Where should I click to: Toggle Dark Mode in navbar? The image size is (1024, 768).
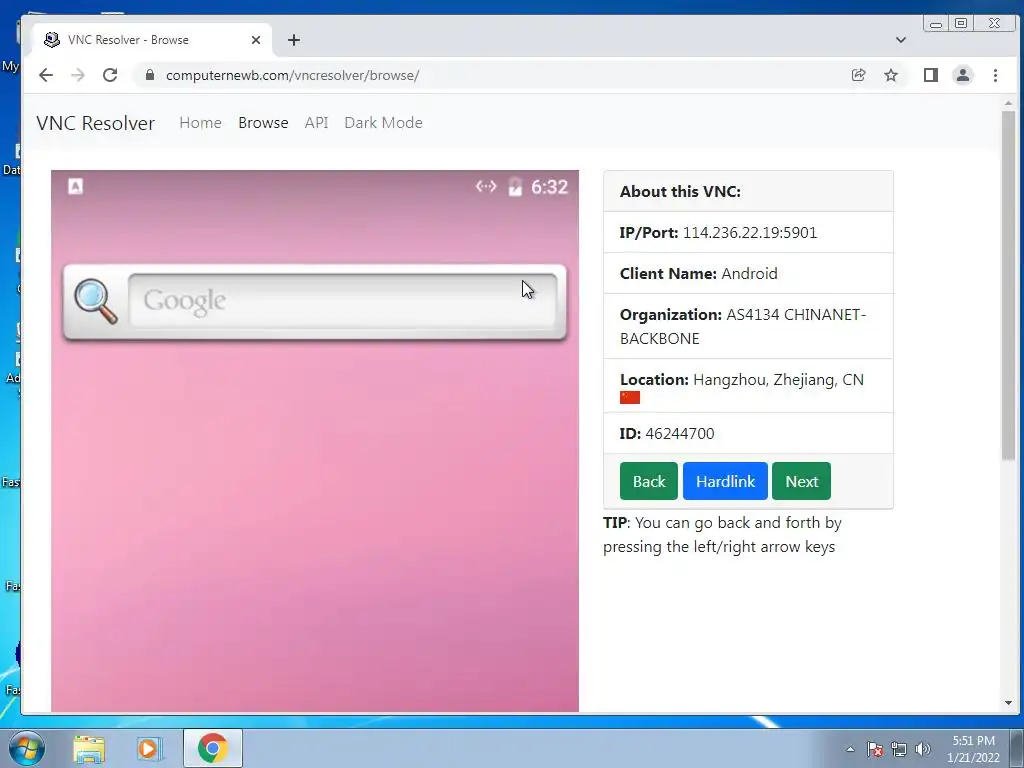[383, 123]
